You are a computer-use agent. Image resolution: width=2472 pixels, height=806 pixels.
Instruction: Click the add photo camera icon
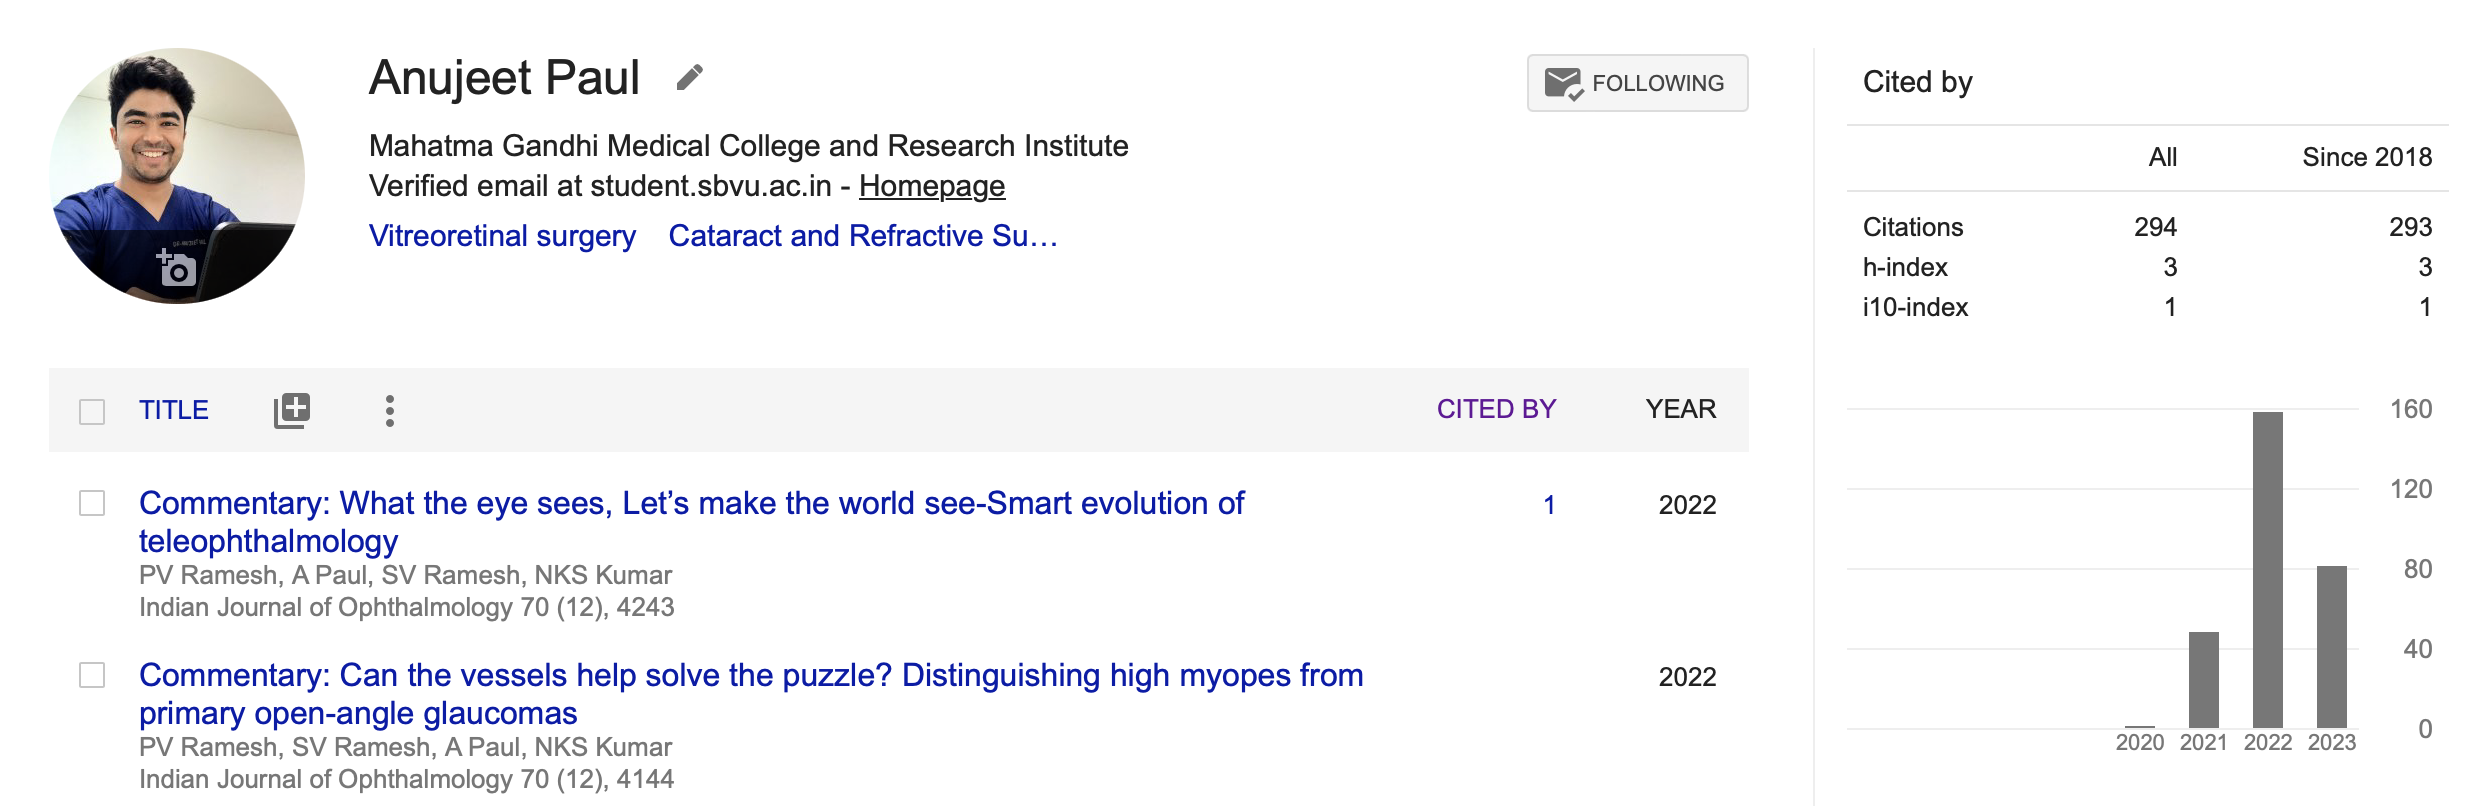(x=176, y=268)
